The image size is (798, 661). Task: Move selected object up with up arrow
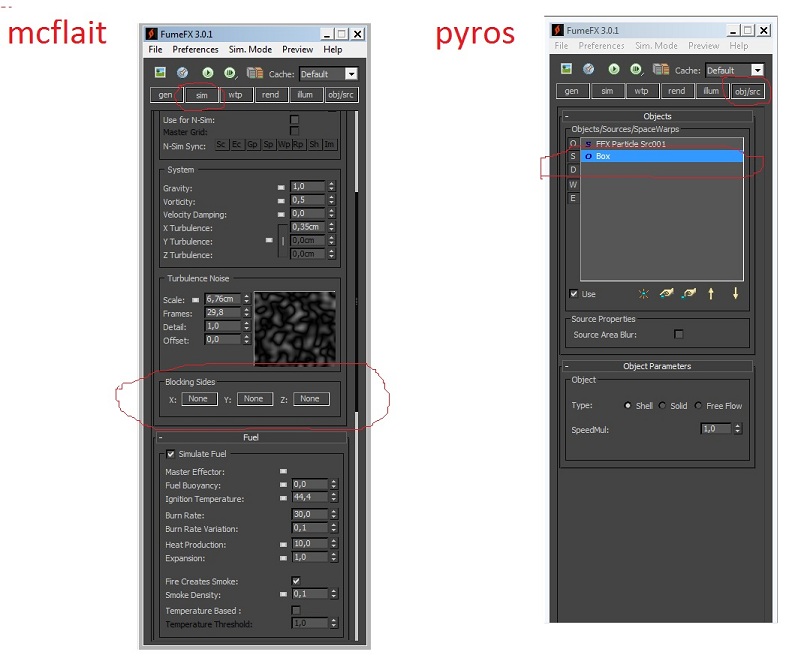tap(711, 294)
